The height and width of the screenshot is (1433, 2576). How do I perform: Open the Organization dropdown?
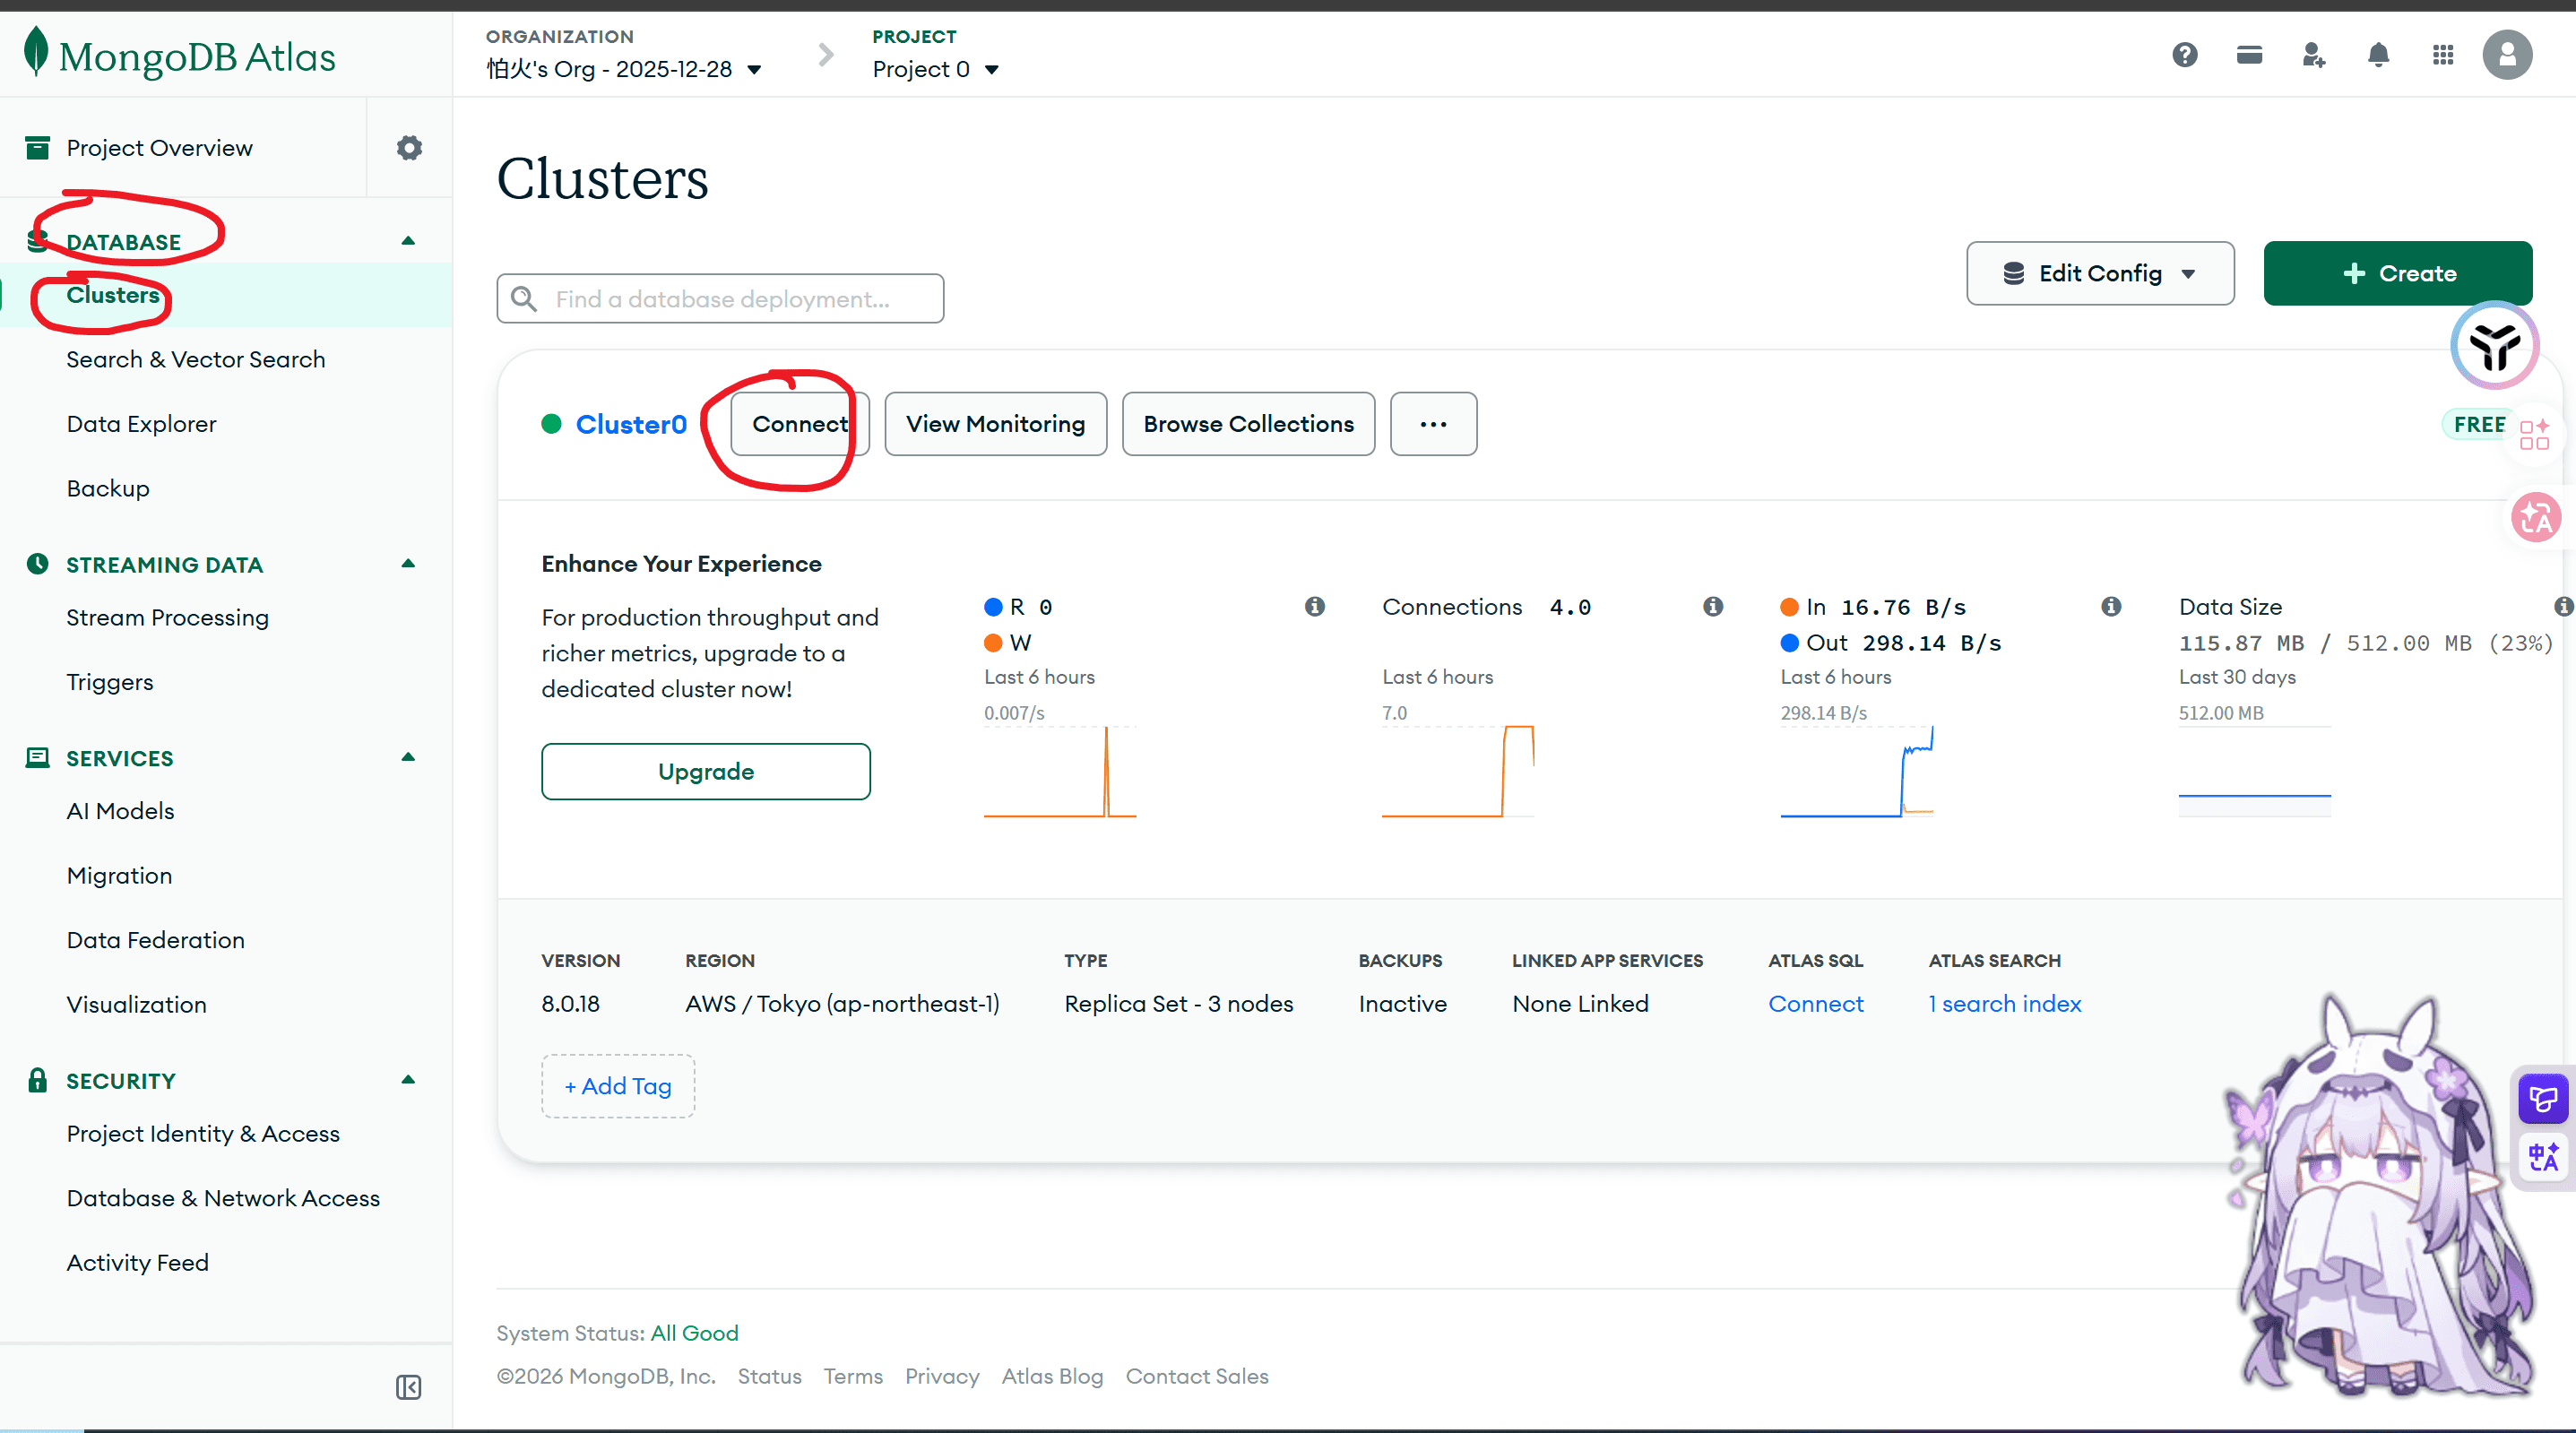click(x=624, y=69)
